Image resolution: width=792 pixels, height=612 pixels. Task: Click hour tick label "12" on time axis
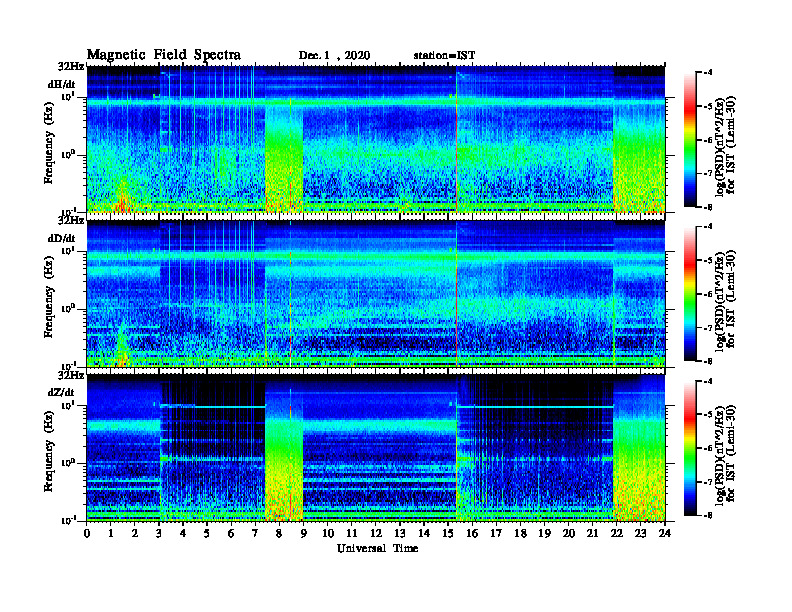point(376,533)
